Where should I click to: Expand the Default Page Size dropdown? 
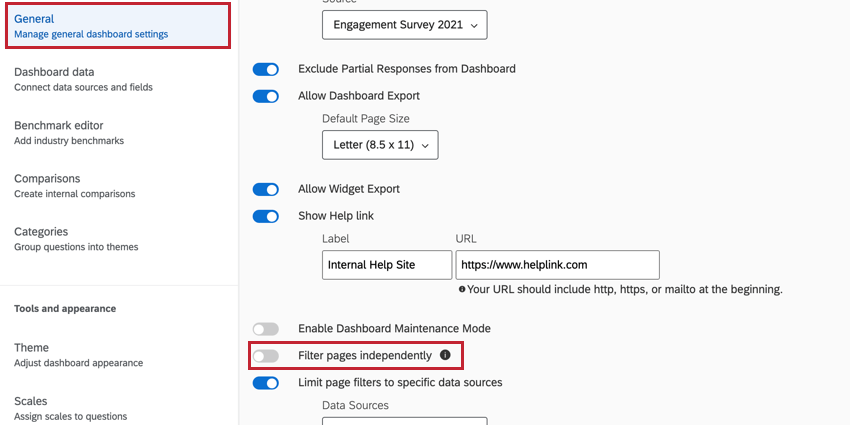point(380,145)
